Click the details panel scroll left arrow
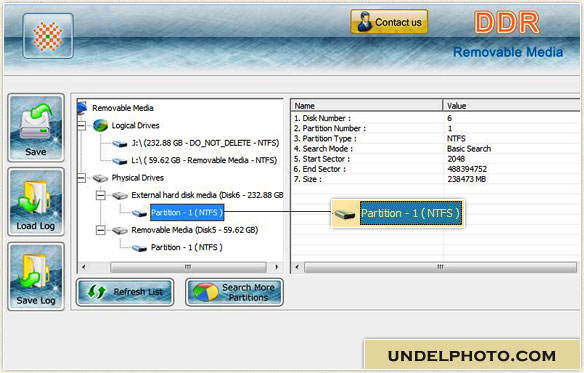 click(x=297, y=267)
